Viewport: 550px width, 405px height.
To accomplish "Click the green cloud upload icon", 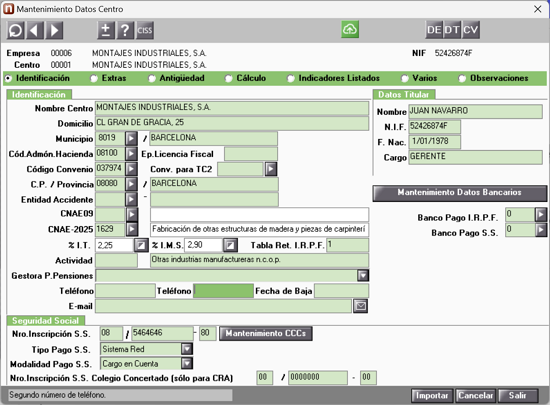I will [x=350, y=29].
